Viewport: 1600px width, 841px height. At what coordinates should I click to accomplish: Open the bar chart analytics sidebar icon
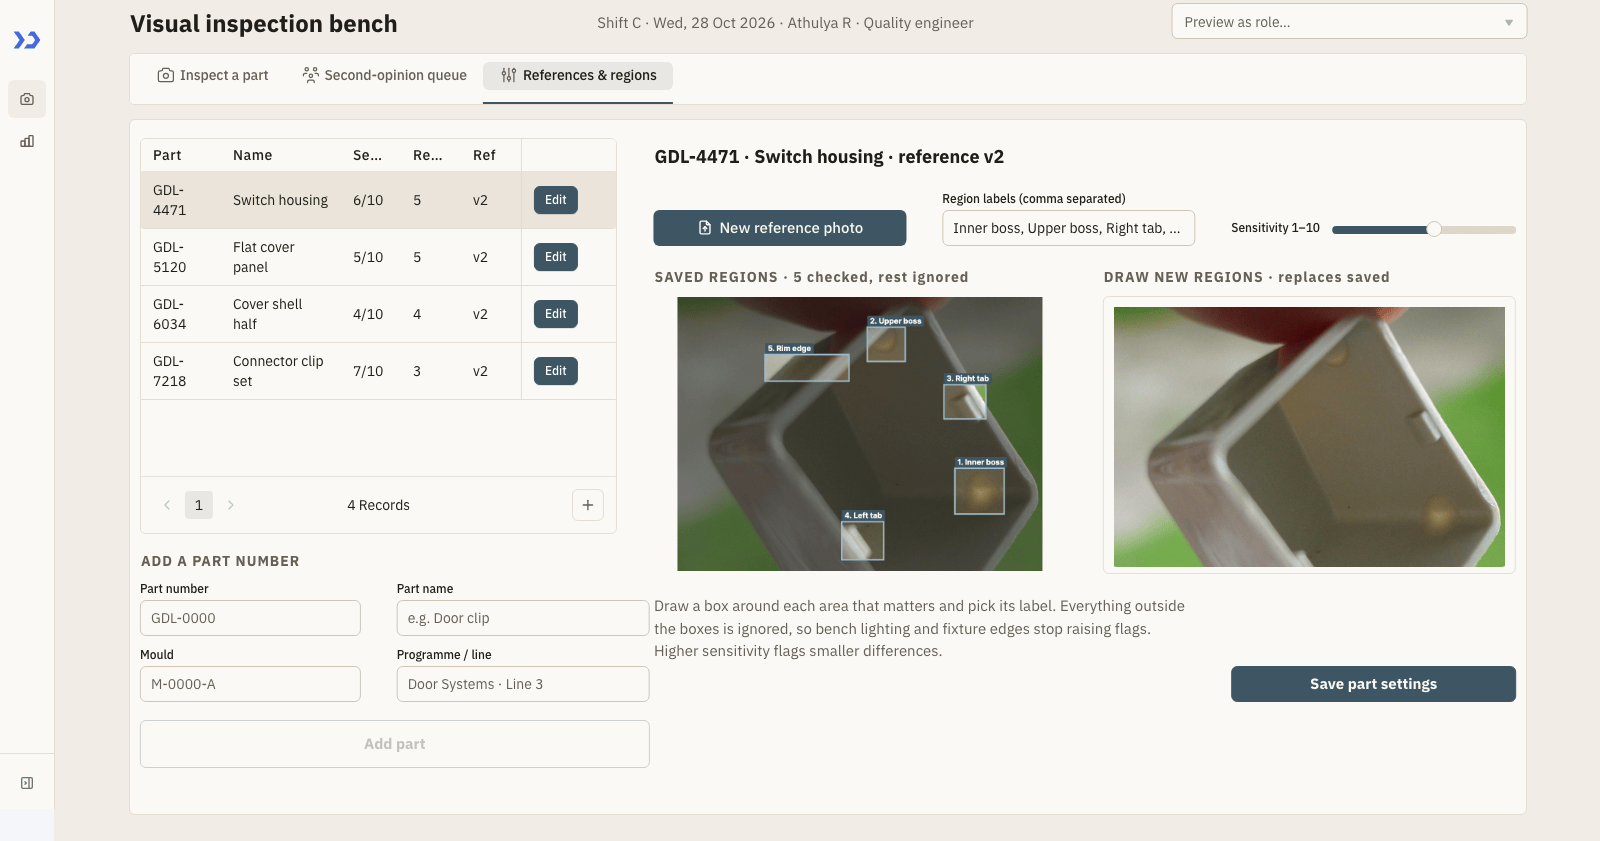click(x=27, y=141)
